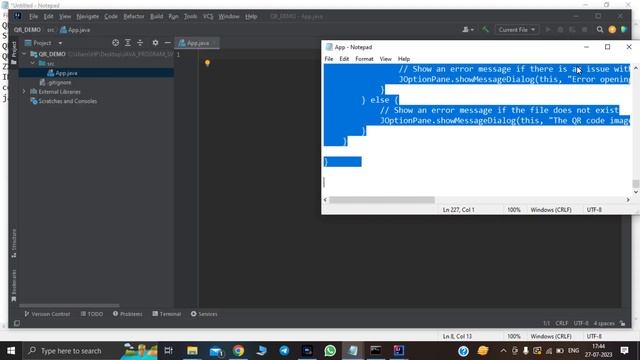This screenshot has height=360, width=640.
Task: Open IntelliJ Navigate menu
Action: 87,16
